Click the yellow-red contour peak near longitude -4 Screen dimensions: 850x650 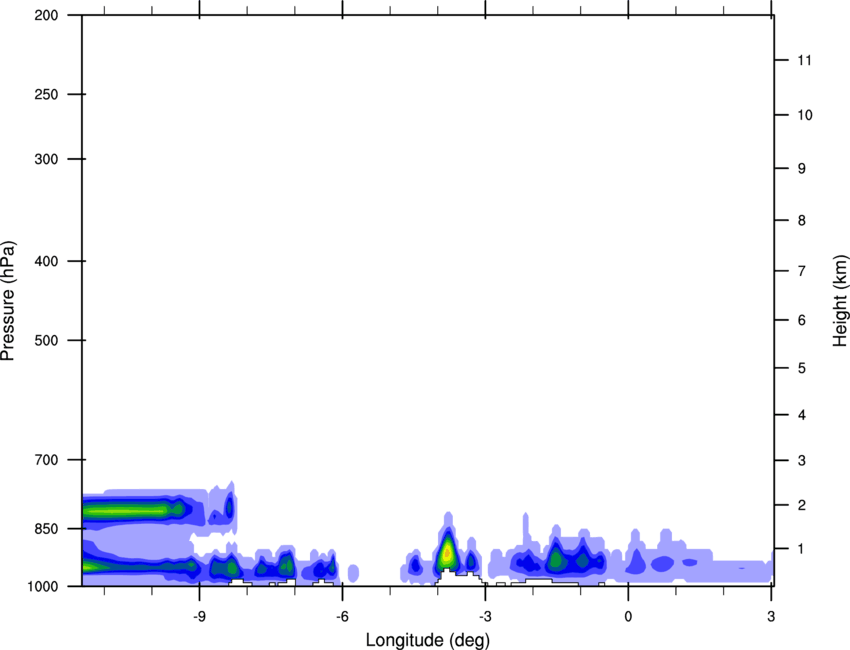[447, 553]
